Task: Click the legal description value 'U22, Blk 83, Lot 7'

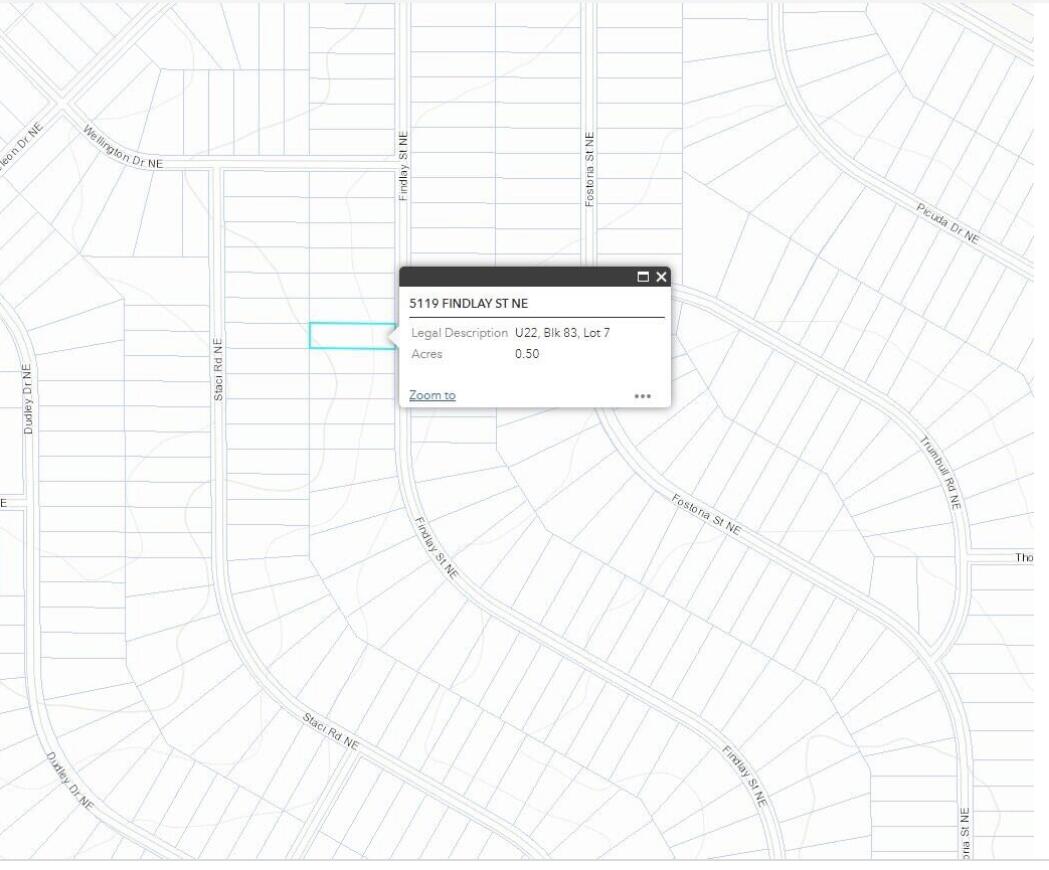Action: (562, 332)
